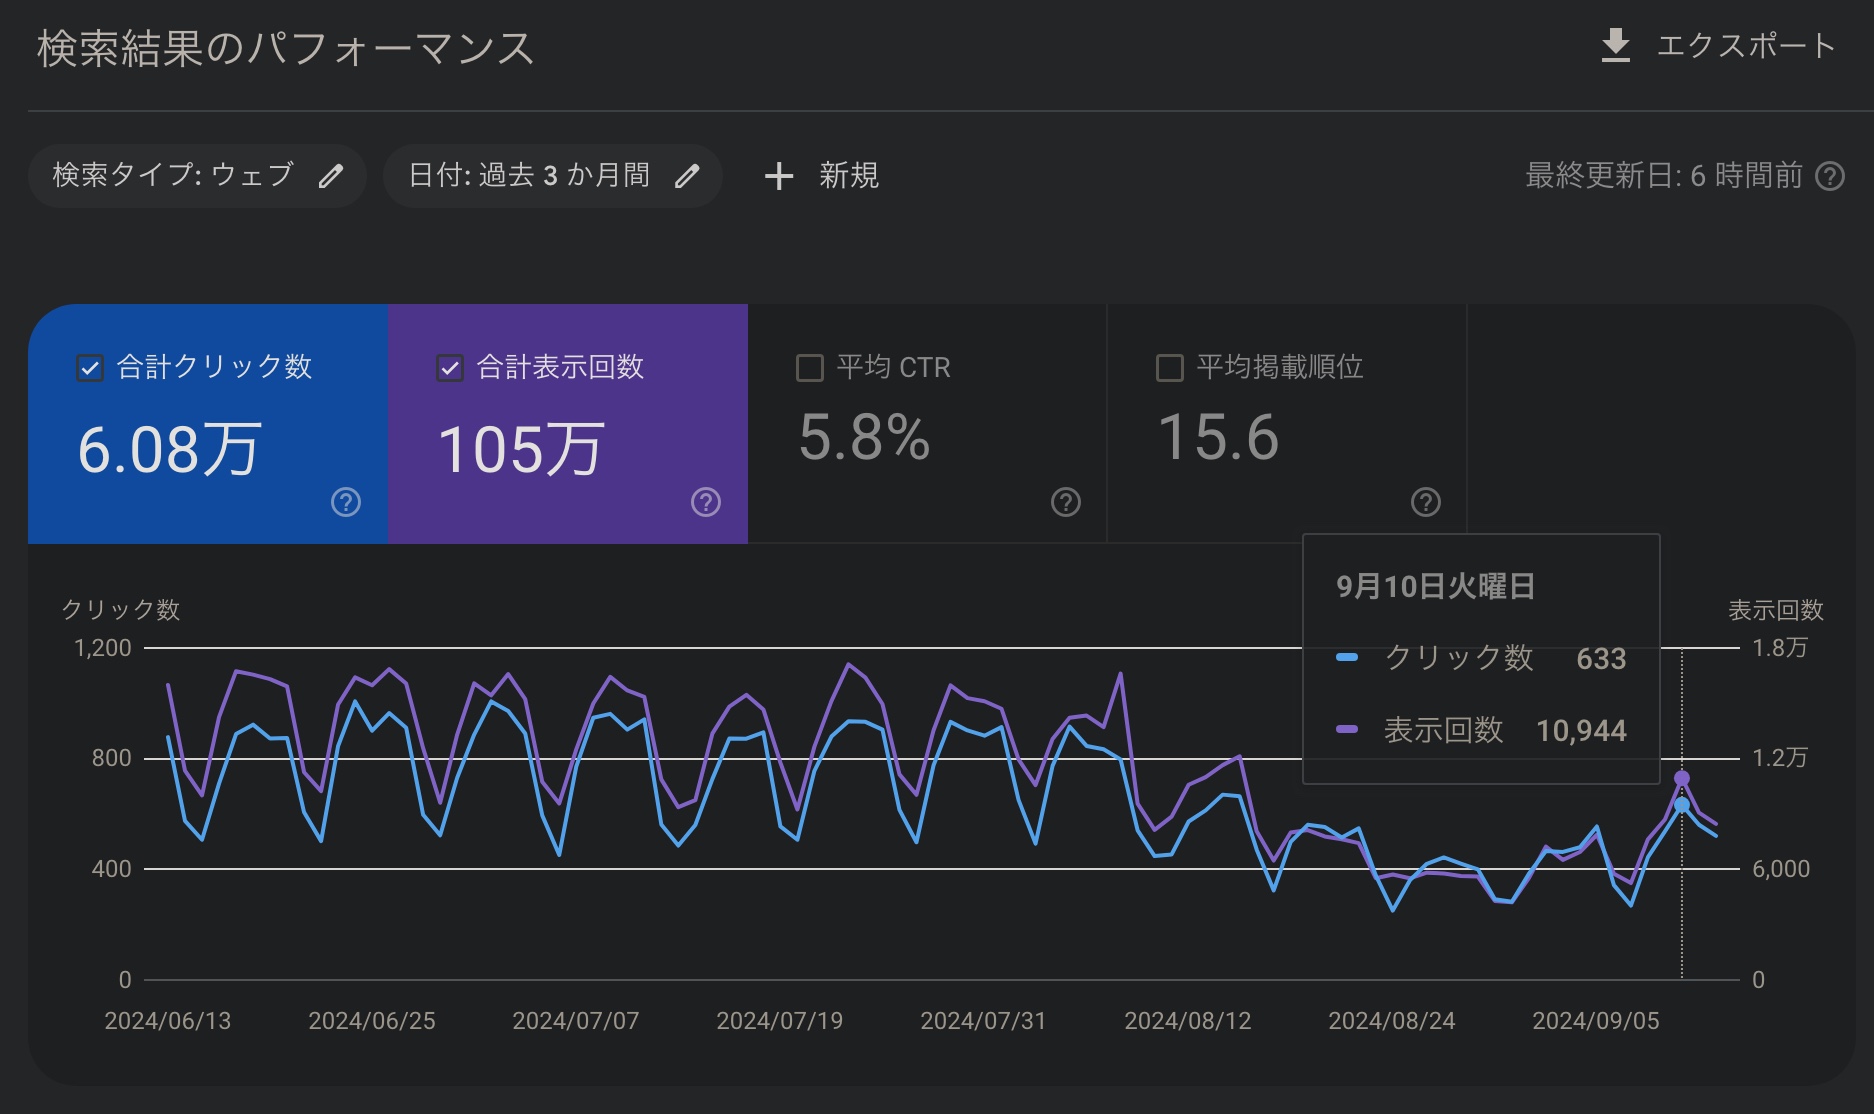The image size is (1874, 1114).
Task: Click the 5.8% average CTR value
Action: tap(864, 438)
